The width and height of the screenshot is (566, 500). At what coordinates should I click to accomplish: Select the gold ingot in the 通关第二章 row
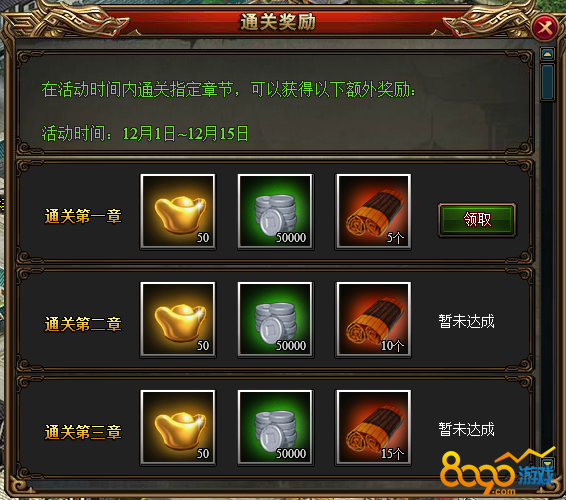click(x=178, y=319)
